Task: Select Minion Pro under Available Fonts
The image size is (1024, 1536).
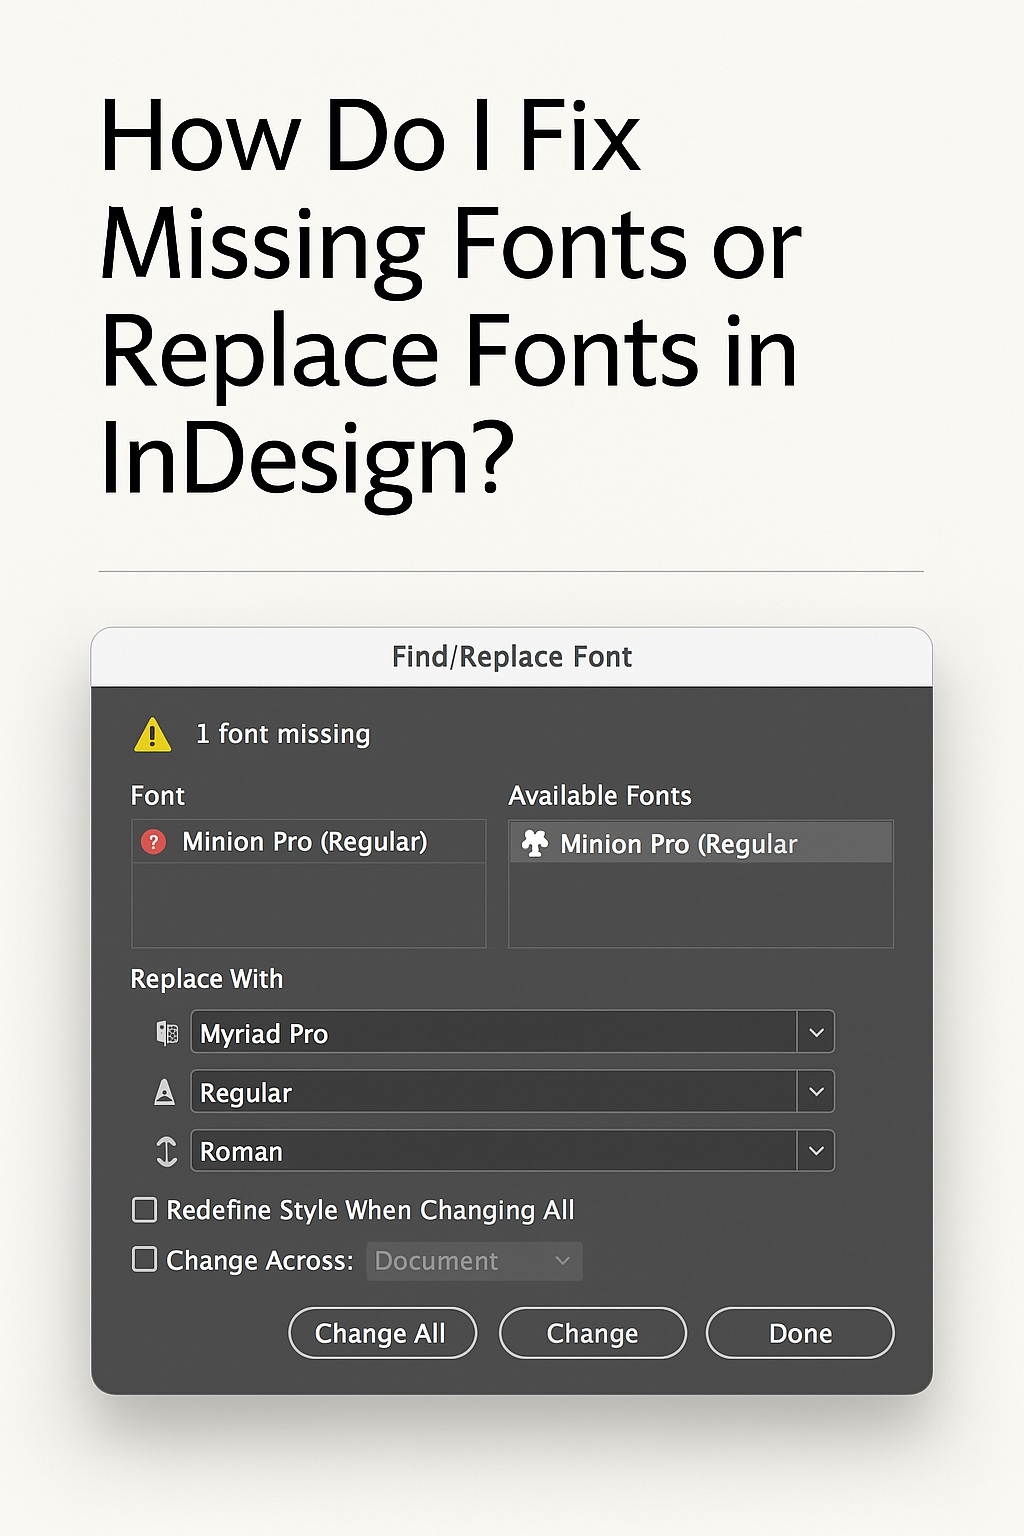Action: [680, 843]
